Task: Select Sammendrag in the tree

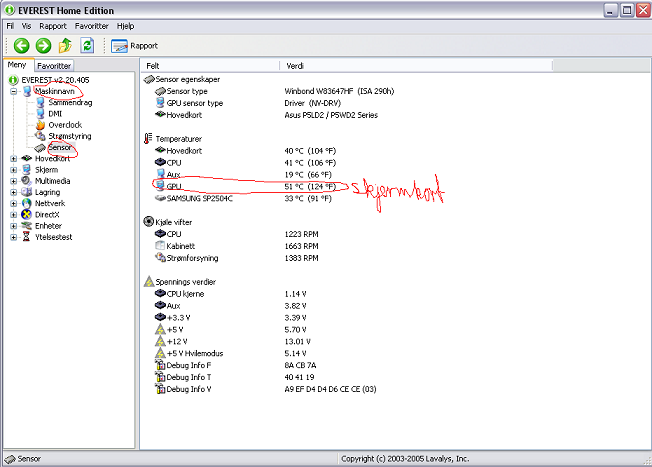Action: pos(70,102)
